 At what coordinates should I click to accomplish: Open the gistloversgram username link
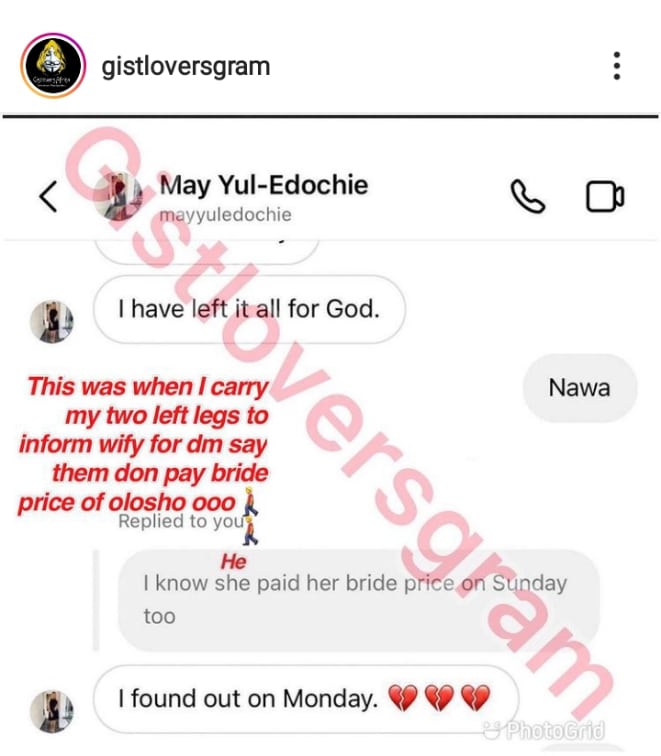[x=186, y=66]
